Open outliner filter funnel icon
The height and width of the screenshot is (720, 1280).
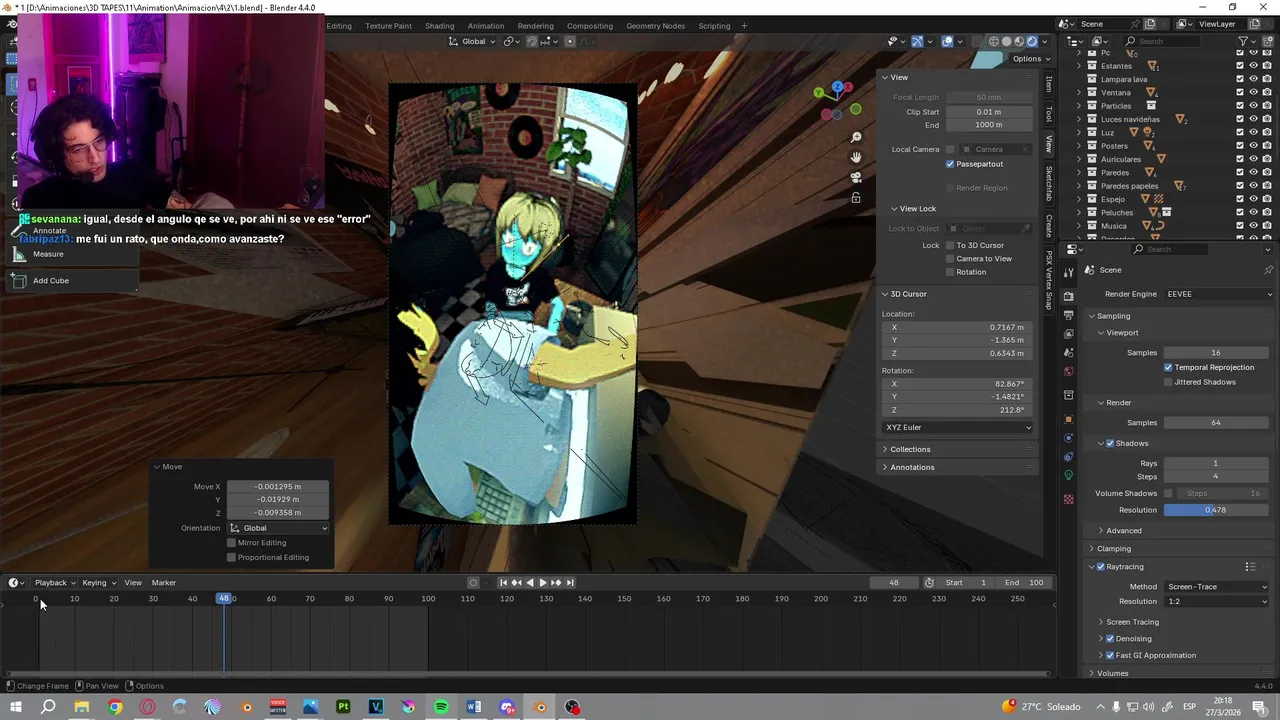pyautogui.click(x=1244, y=41)
